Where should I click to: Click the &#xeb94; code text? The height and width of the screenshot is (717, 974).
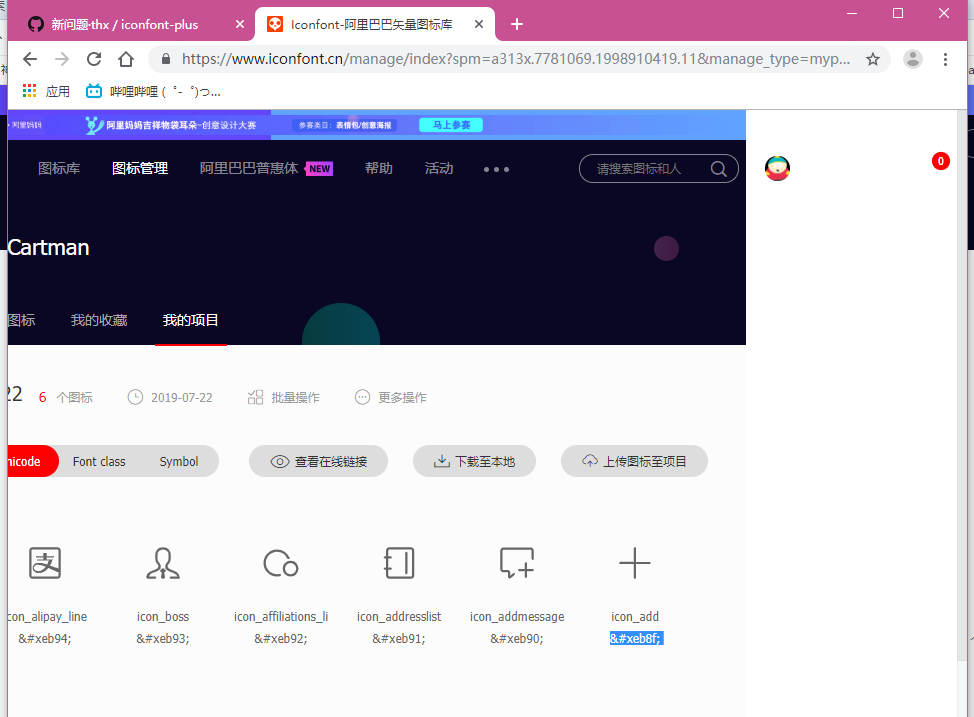(45, 638)
